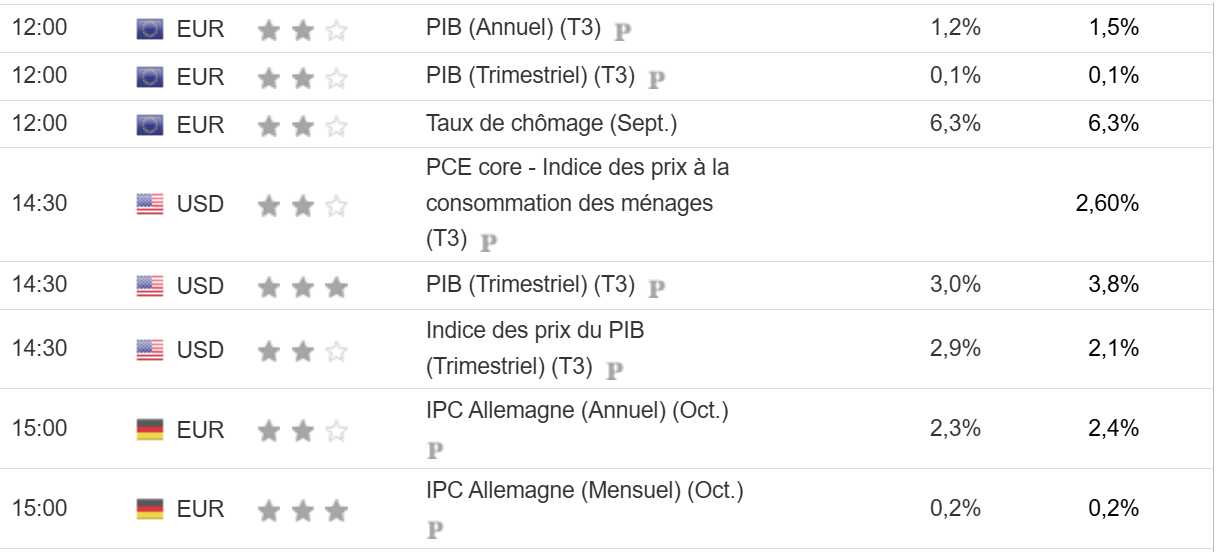1216x552 pixels.
Task: Click the USD currency label for Indice des prix du PIB
Action: (x=200, y=350)
